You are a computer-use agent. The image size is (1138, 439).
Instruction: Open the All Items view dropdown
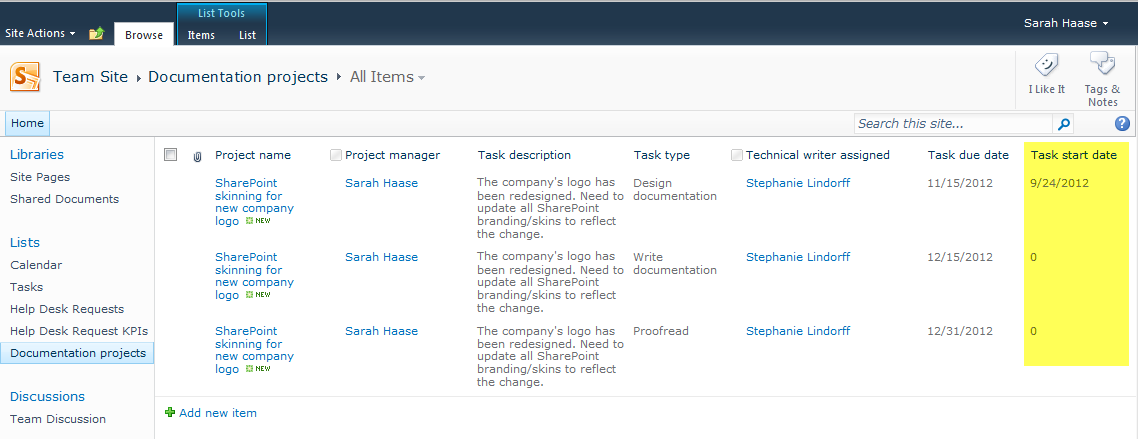[387, 77]
